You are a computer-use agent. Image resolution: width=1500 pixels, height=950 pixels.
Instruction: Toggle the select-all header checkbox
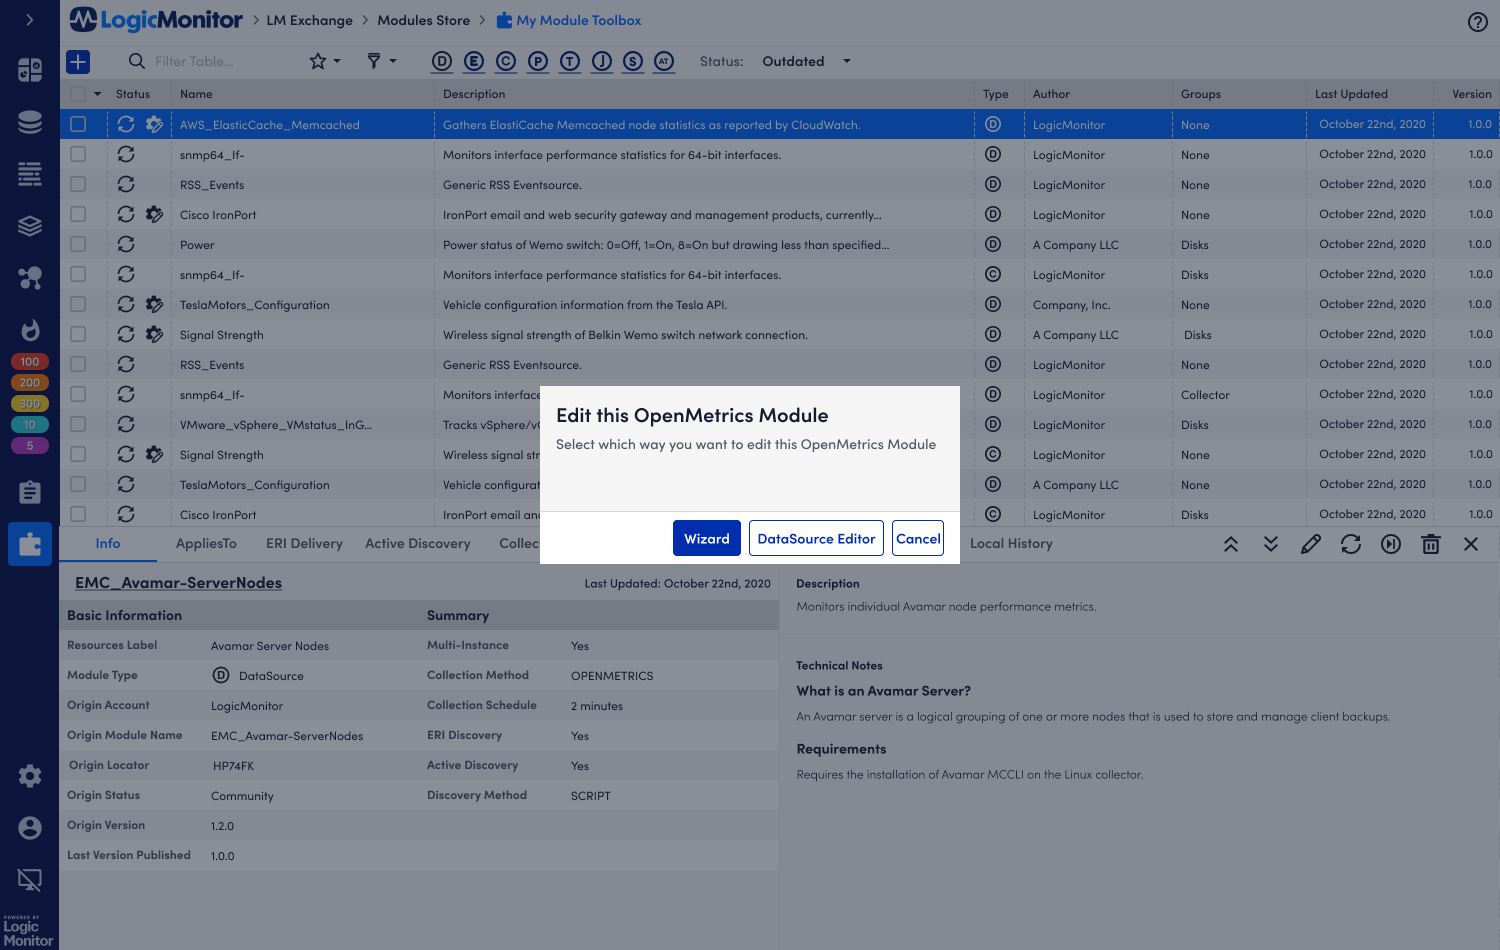(78, 94)
